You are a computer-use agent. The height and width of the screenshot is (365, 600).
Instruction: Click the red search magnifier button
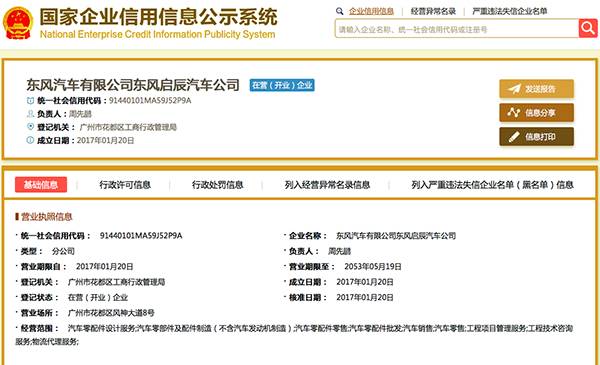coord(588,28)
